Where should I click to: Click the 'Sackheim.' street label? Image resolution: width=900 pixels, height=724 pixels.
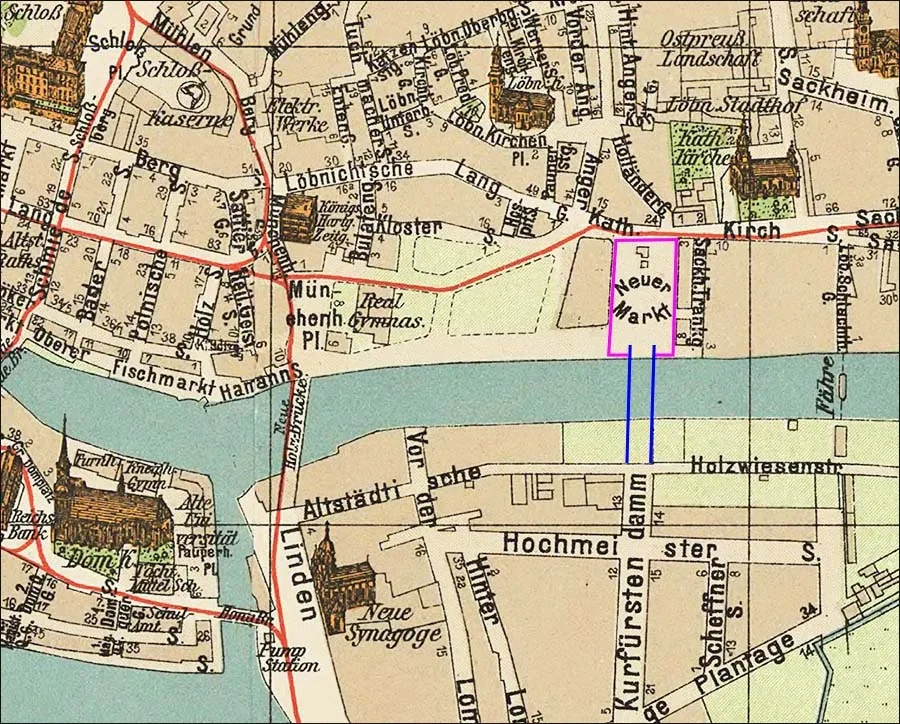coord(837,88)
